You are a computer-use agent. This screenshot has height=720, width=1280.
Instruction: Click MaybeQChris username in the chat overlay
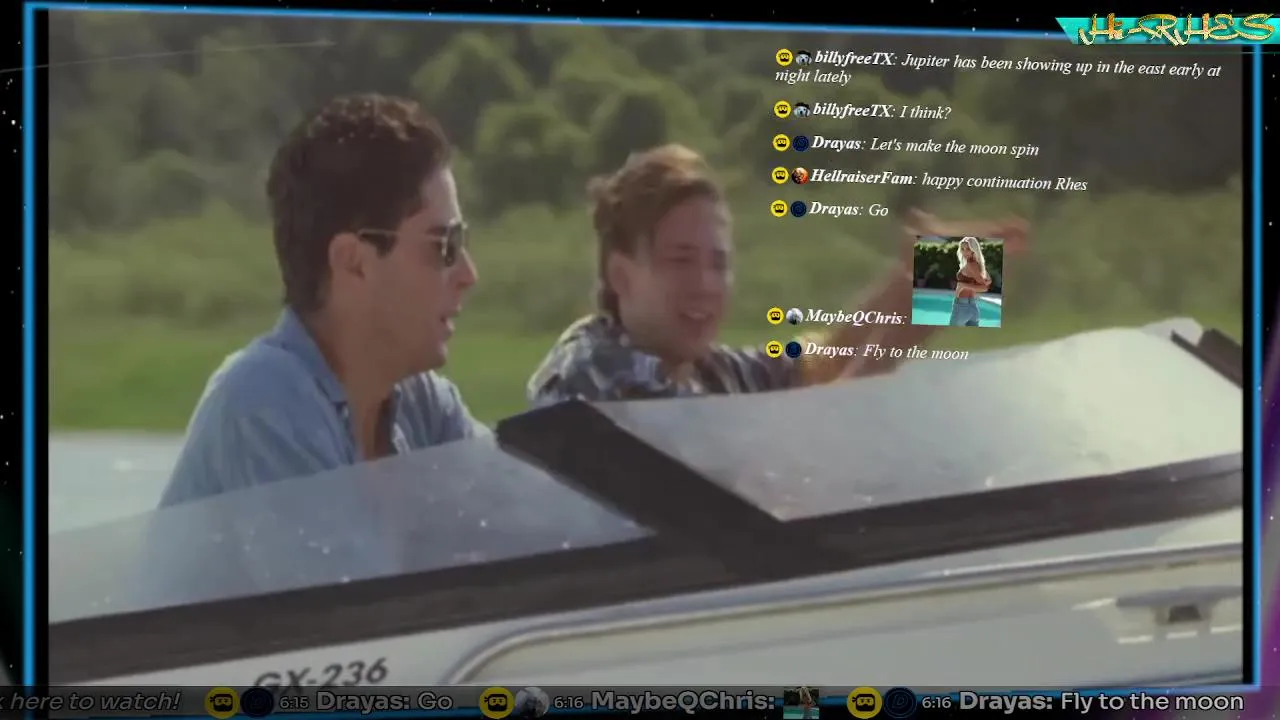pos(854,317)
